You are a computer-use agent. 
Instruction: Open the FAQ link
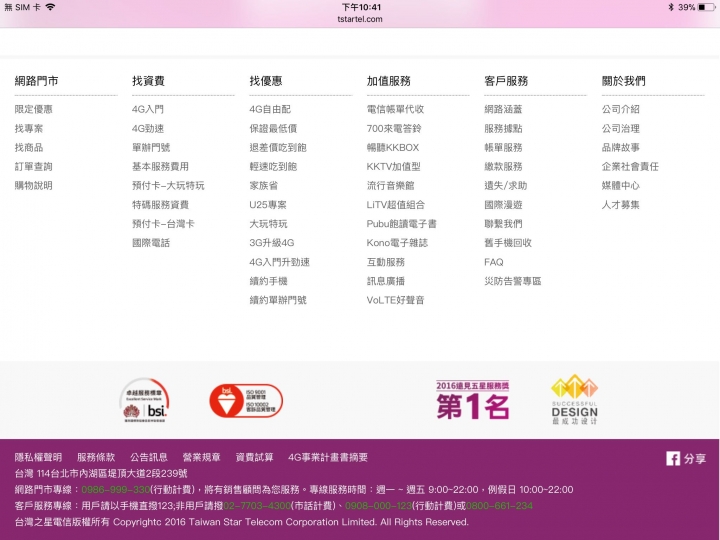click(494, 262)
